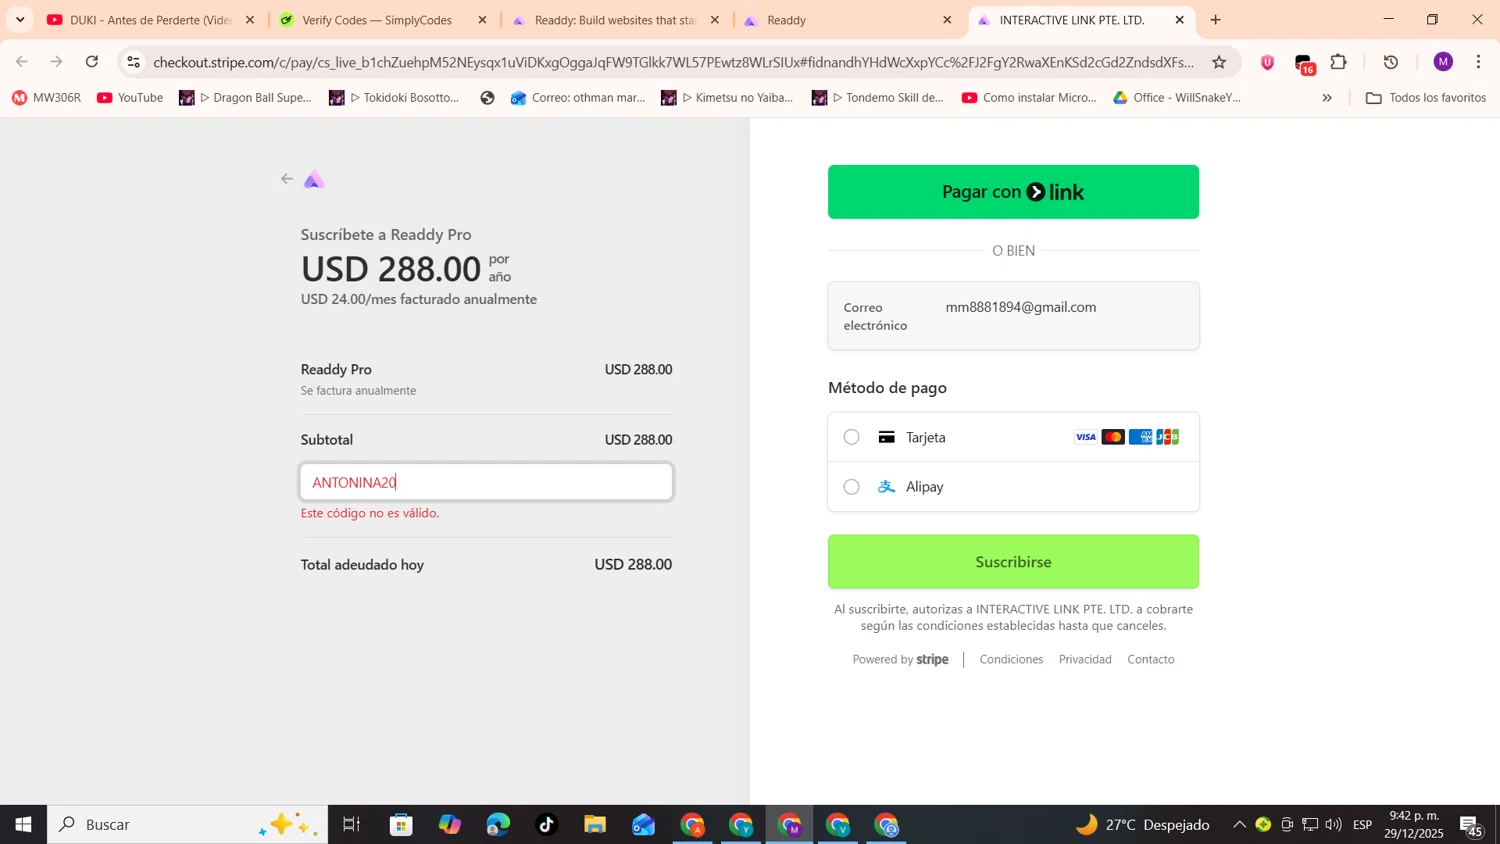Switch to the Readdy tab
This screenshot has height=844, width=1500.
(x=845, y=20)
